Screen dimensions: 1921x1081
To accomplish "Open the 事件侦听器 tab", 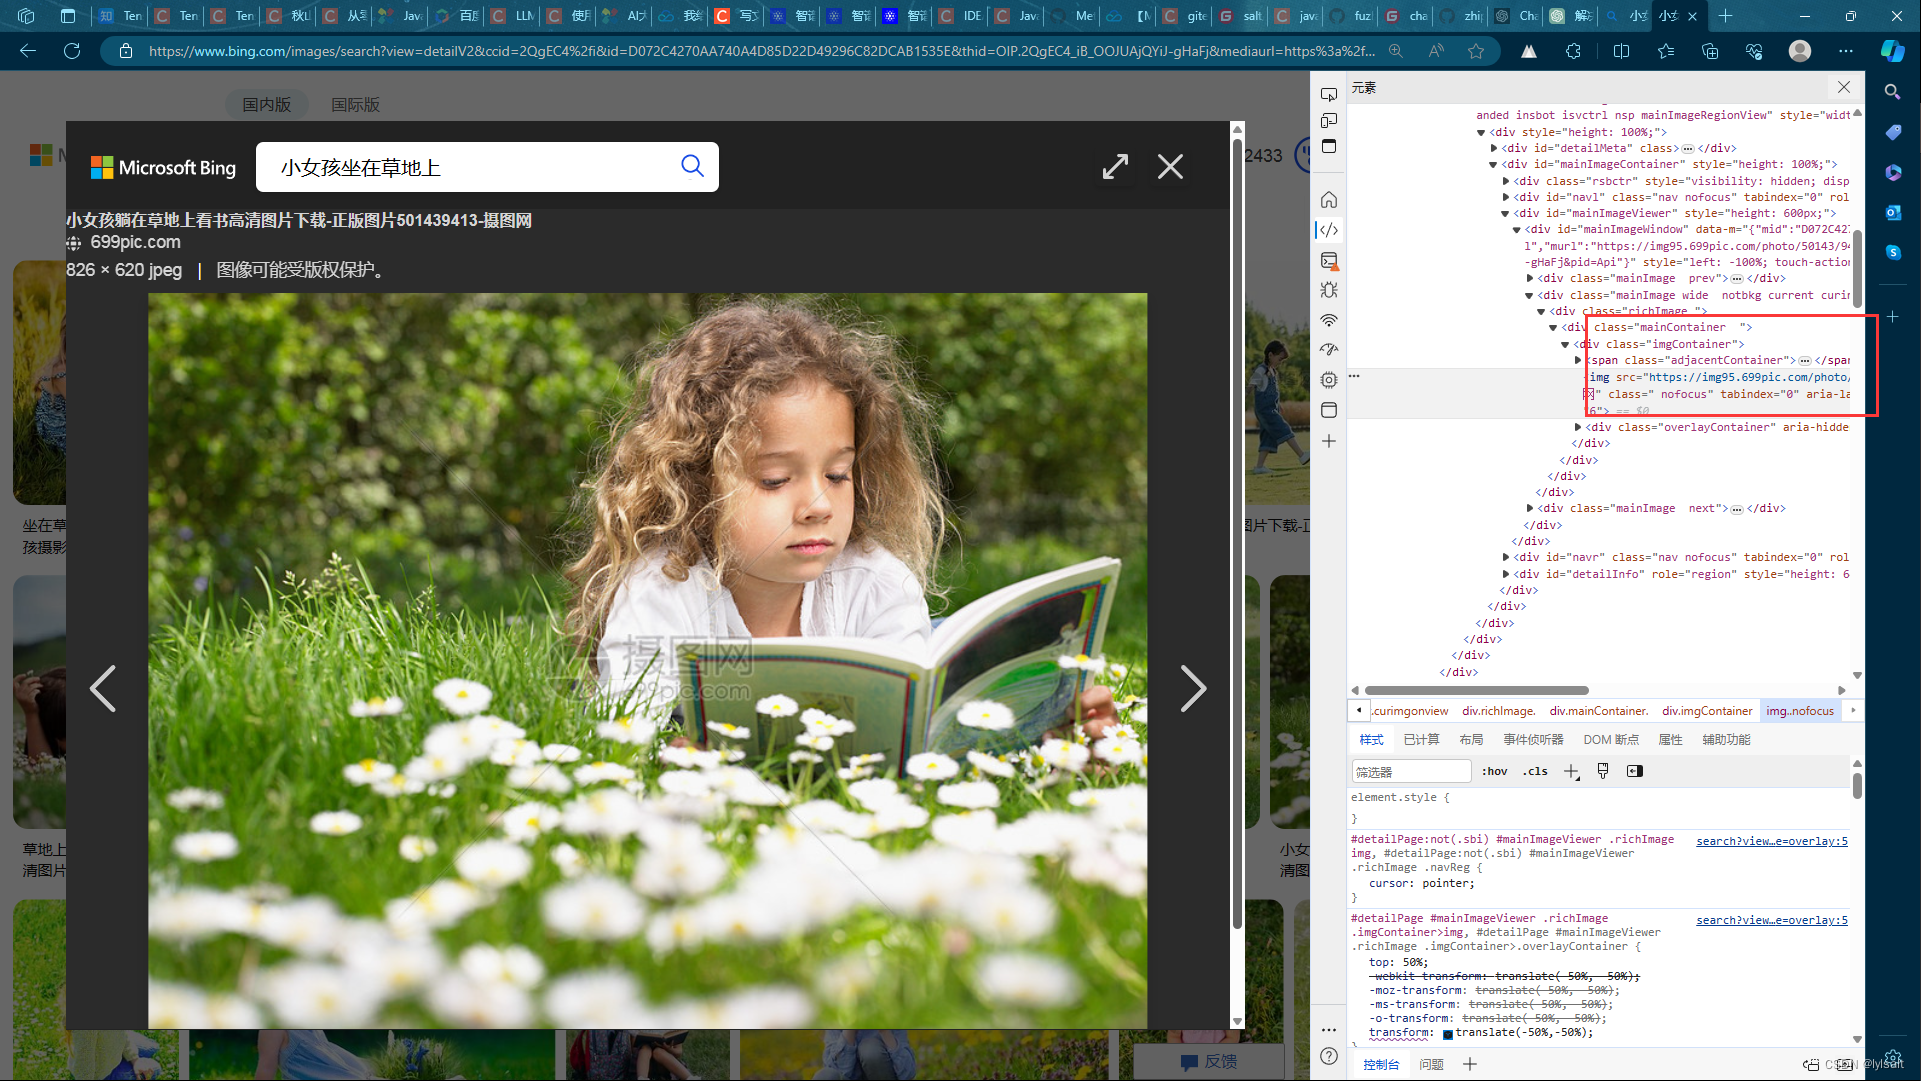I will pos(1533,740).
